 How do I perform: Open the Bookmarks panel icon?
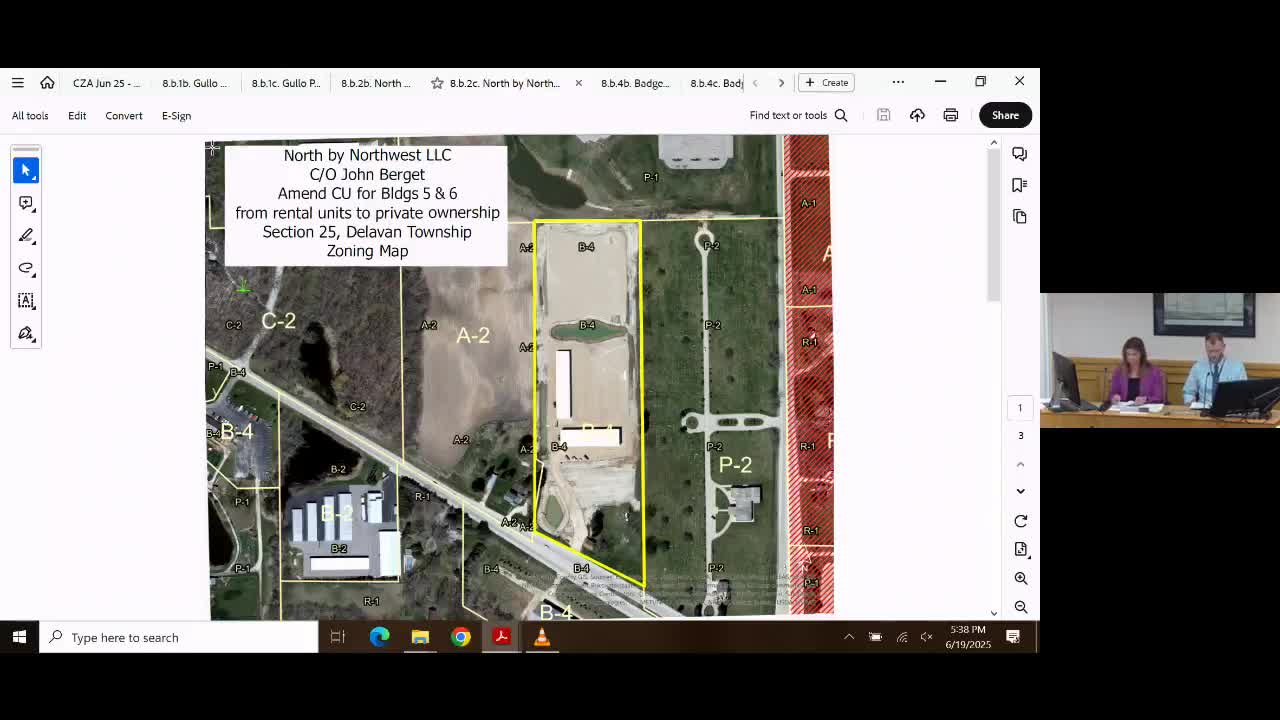click(1019, 185)
